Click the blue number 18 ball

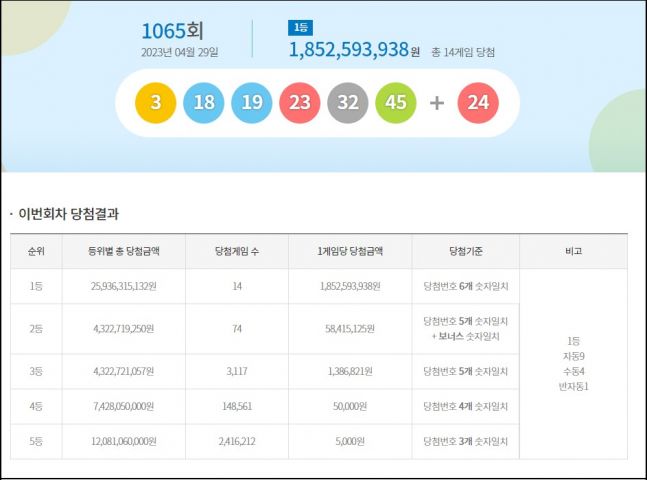click(204, 103)
